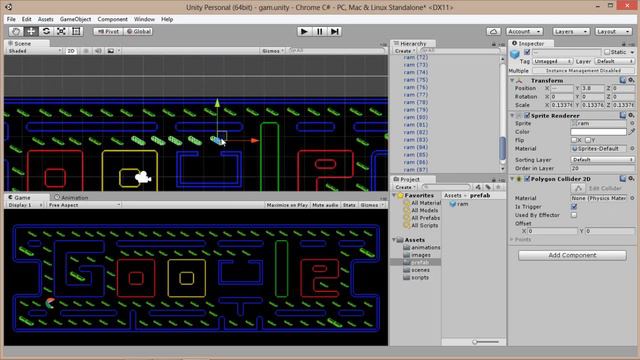Pick color with eyedropper icon

tap(632, 132)
